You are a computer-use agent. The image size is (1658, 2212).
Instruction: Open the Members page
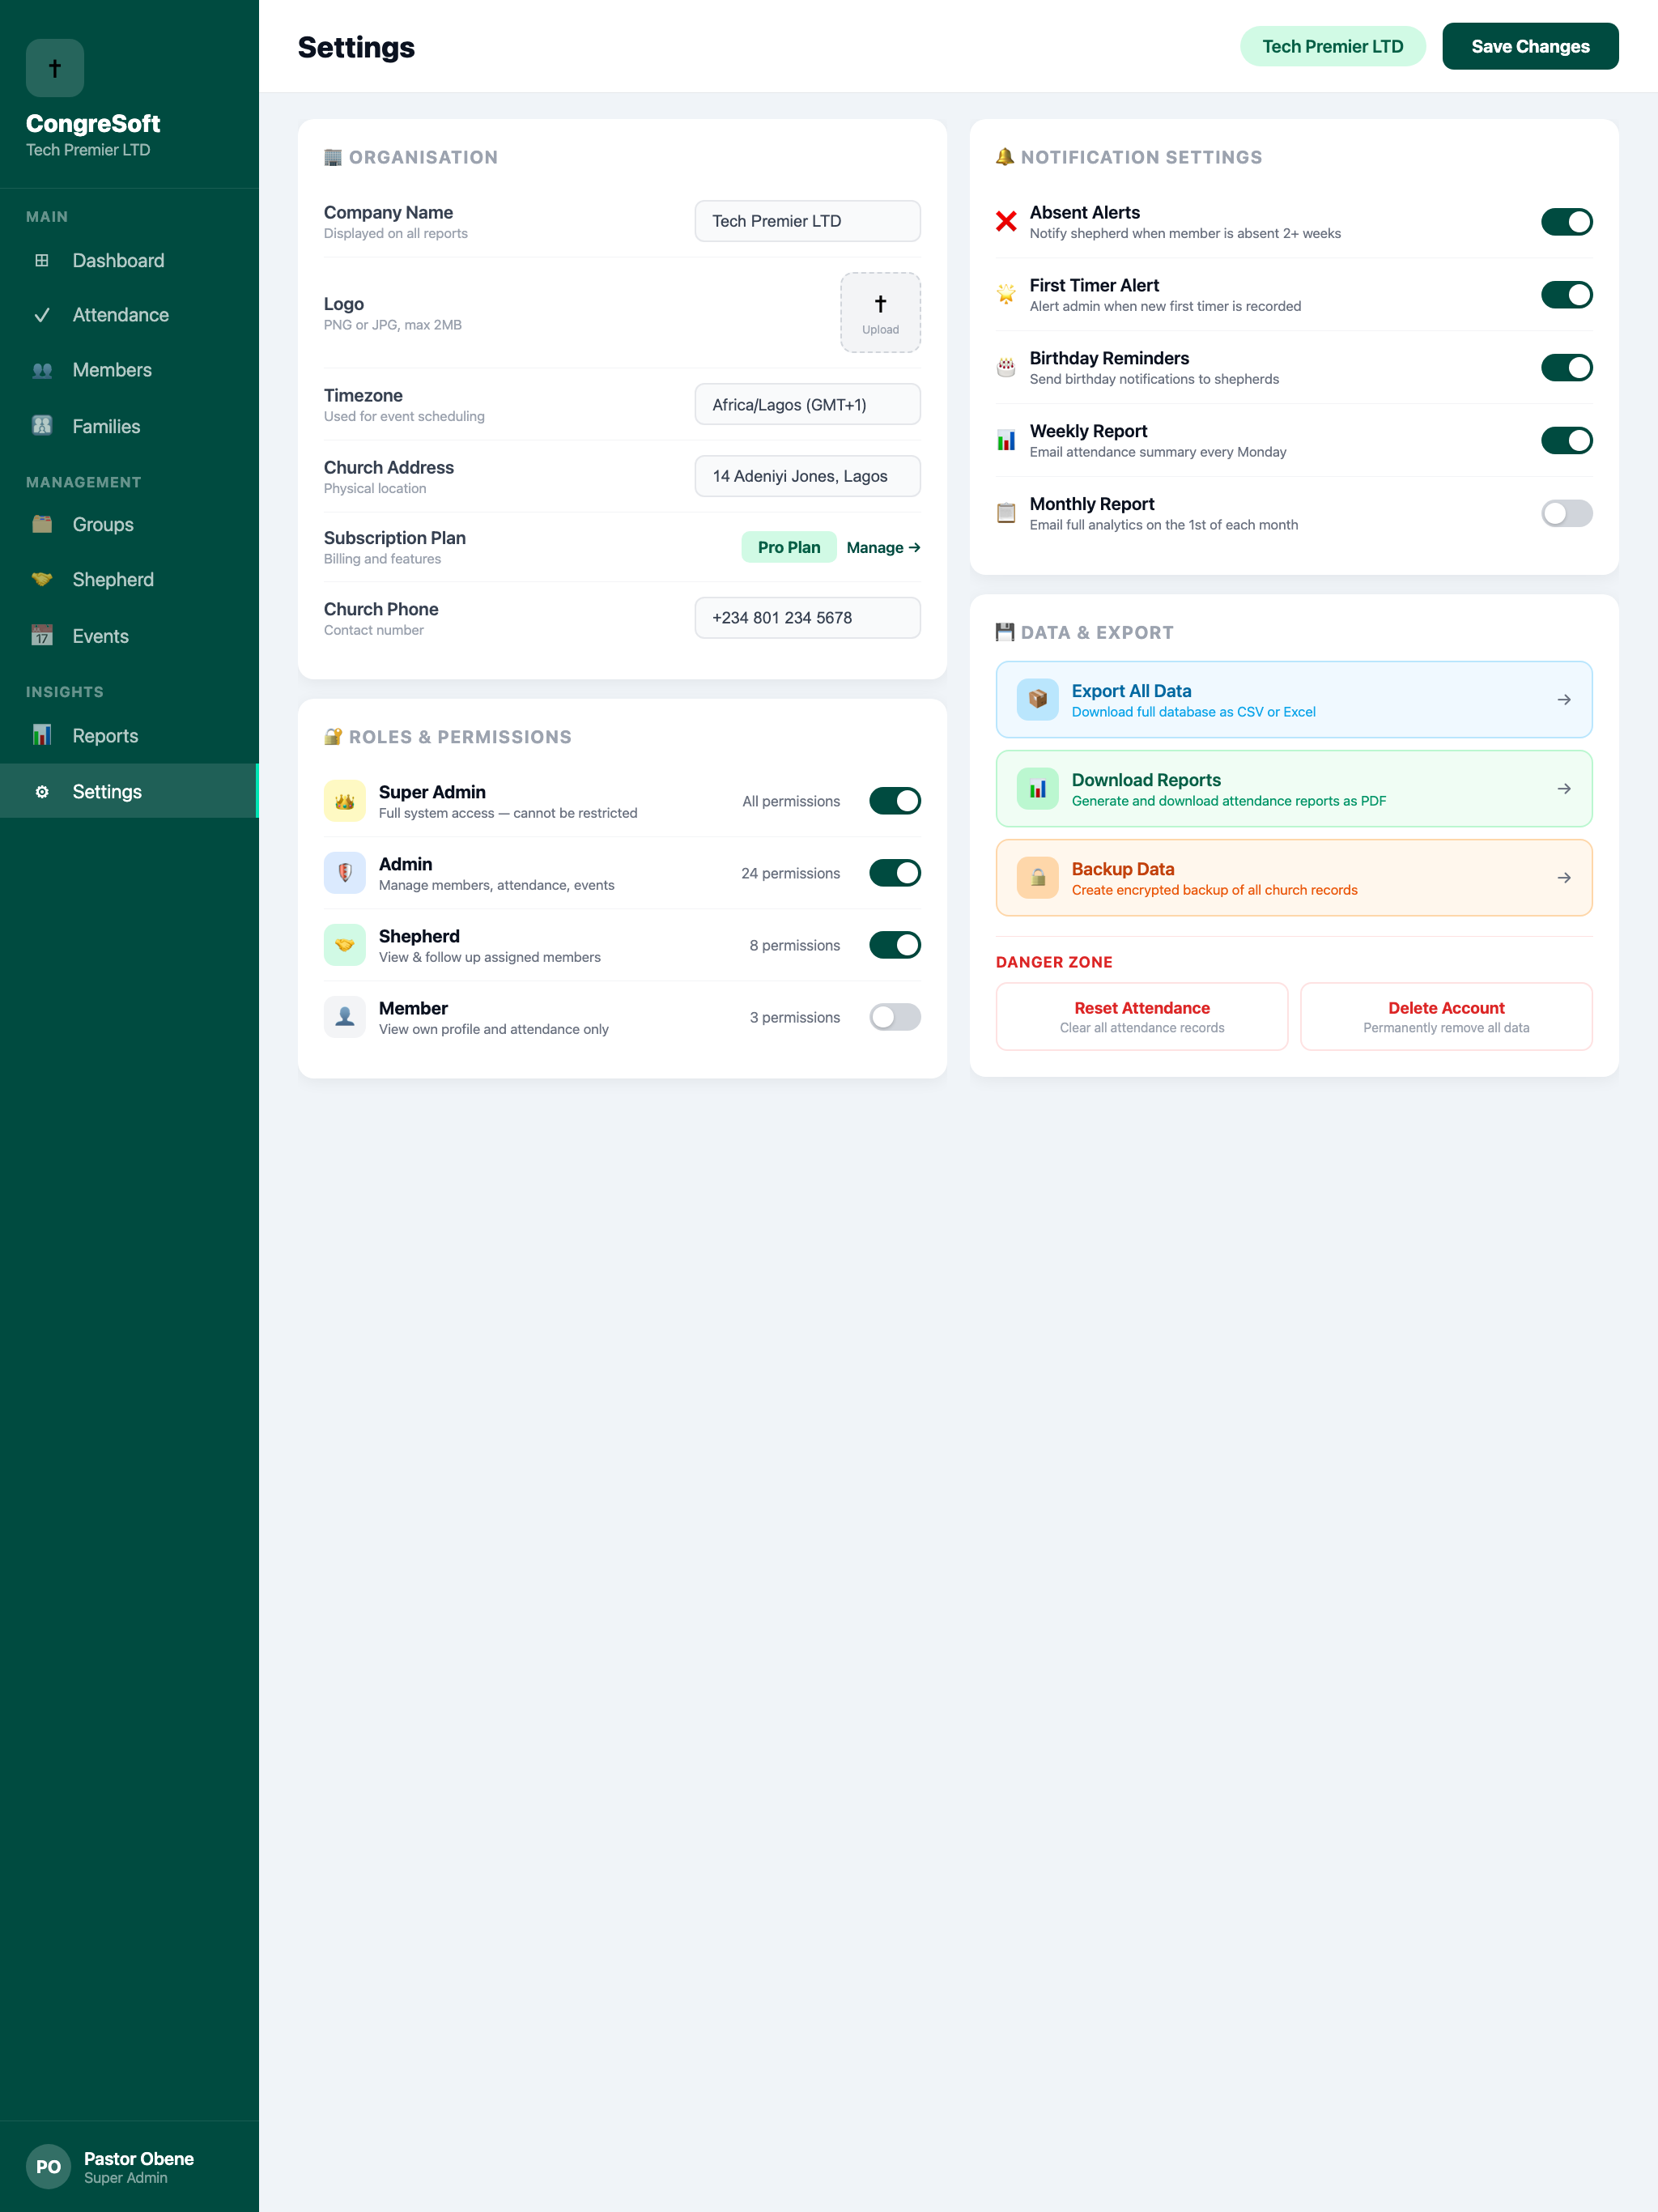click(x=129, y=370)
